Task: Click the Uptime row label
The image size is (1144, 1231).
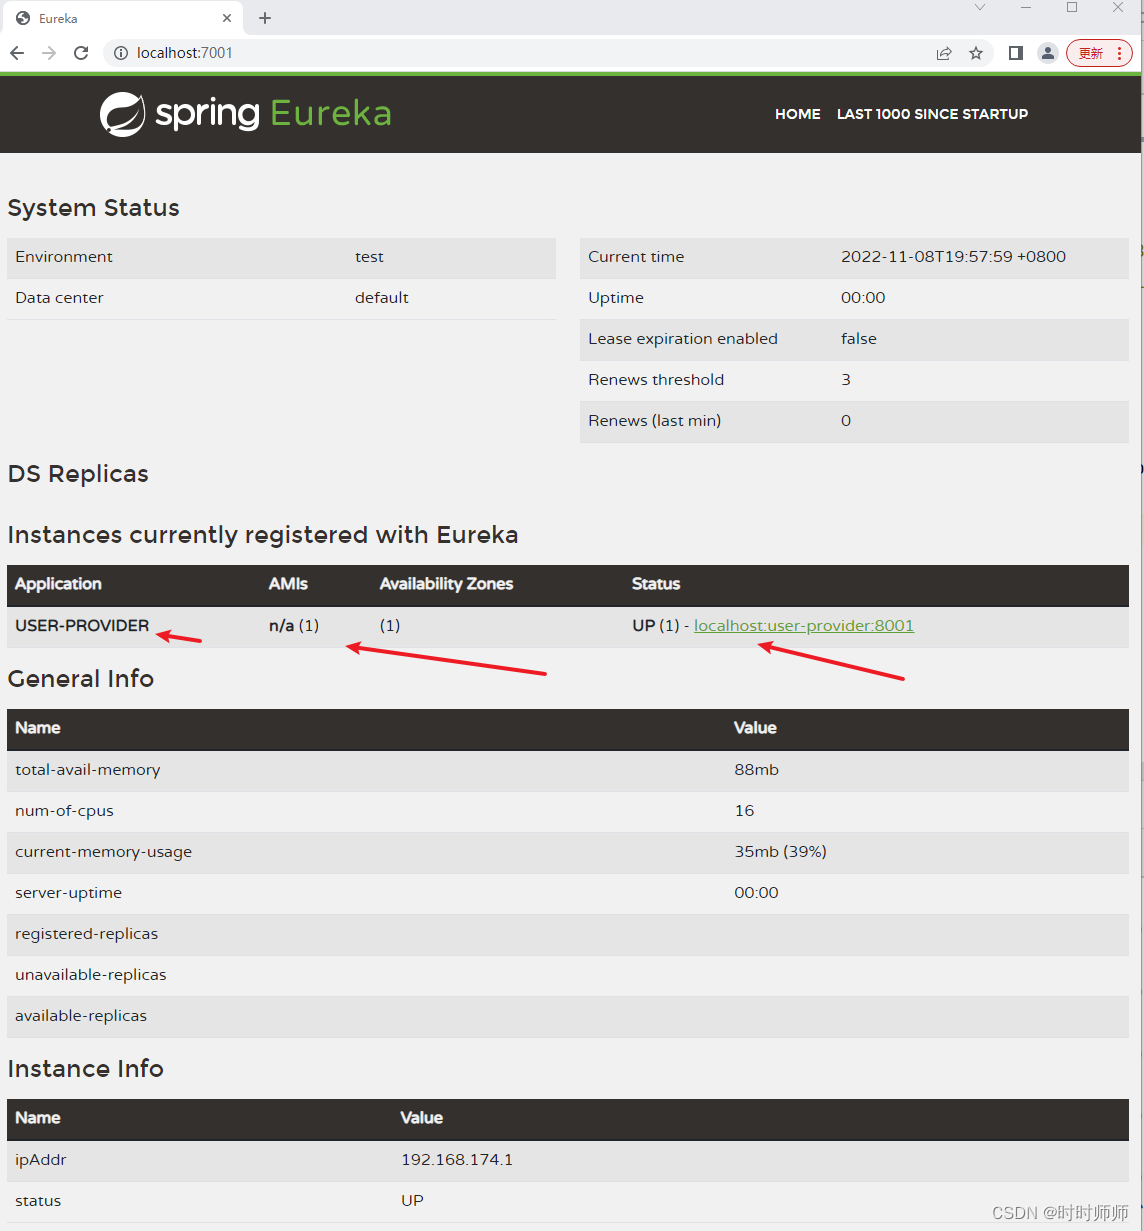Action: pyautogui.click(x=616, y=298)
